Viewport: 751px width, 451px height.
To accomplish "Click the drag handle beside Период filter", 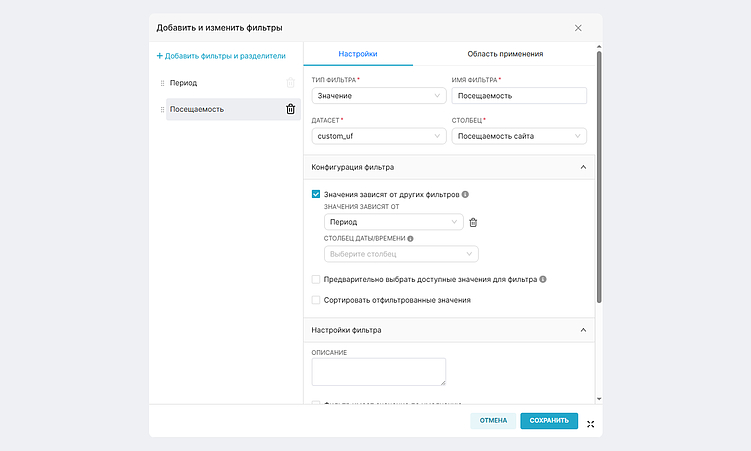I will [162, 83].
